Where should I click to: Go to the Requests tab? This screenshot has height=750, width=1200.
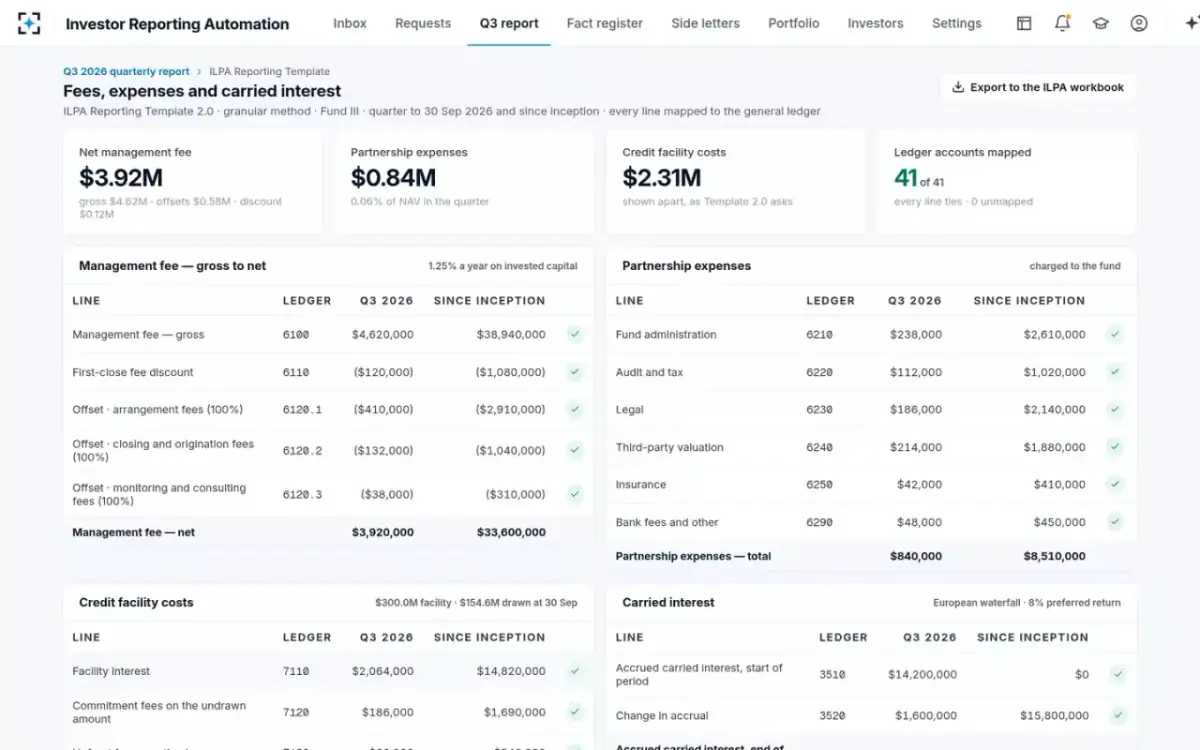pyautogui.click(x=423, y=23)
